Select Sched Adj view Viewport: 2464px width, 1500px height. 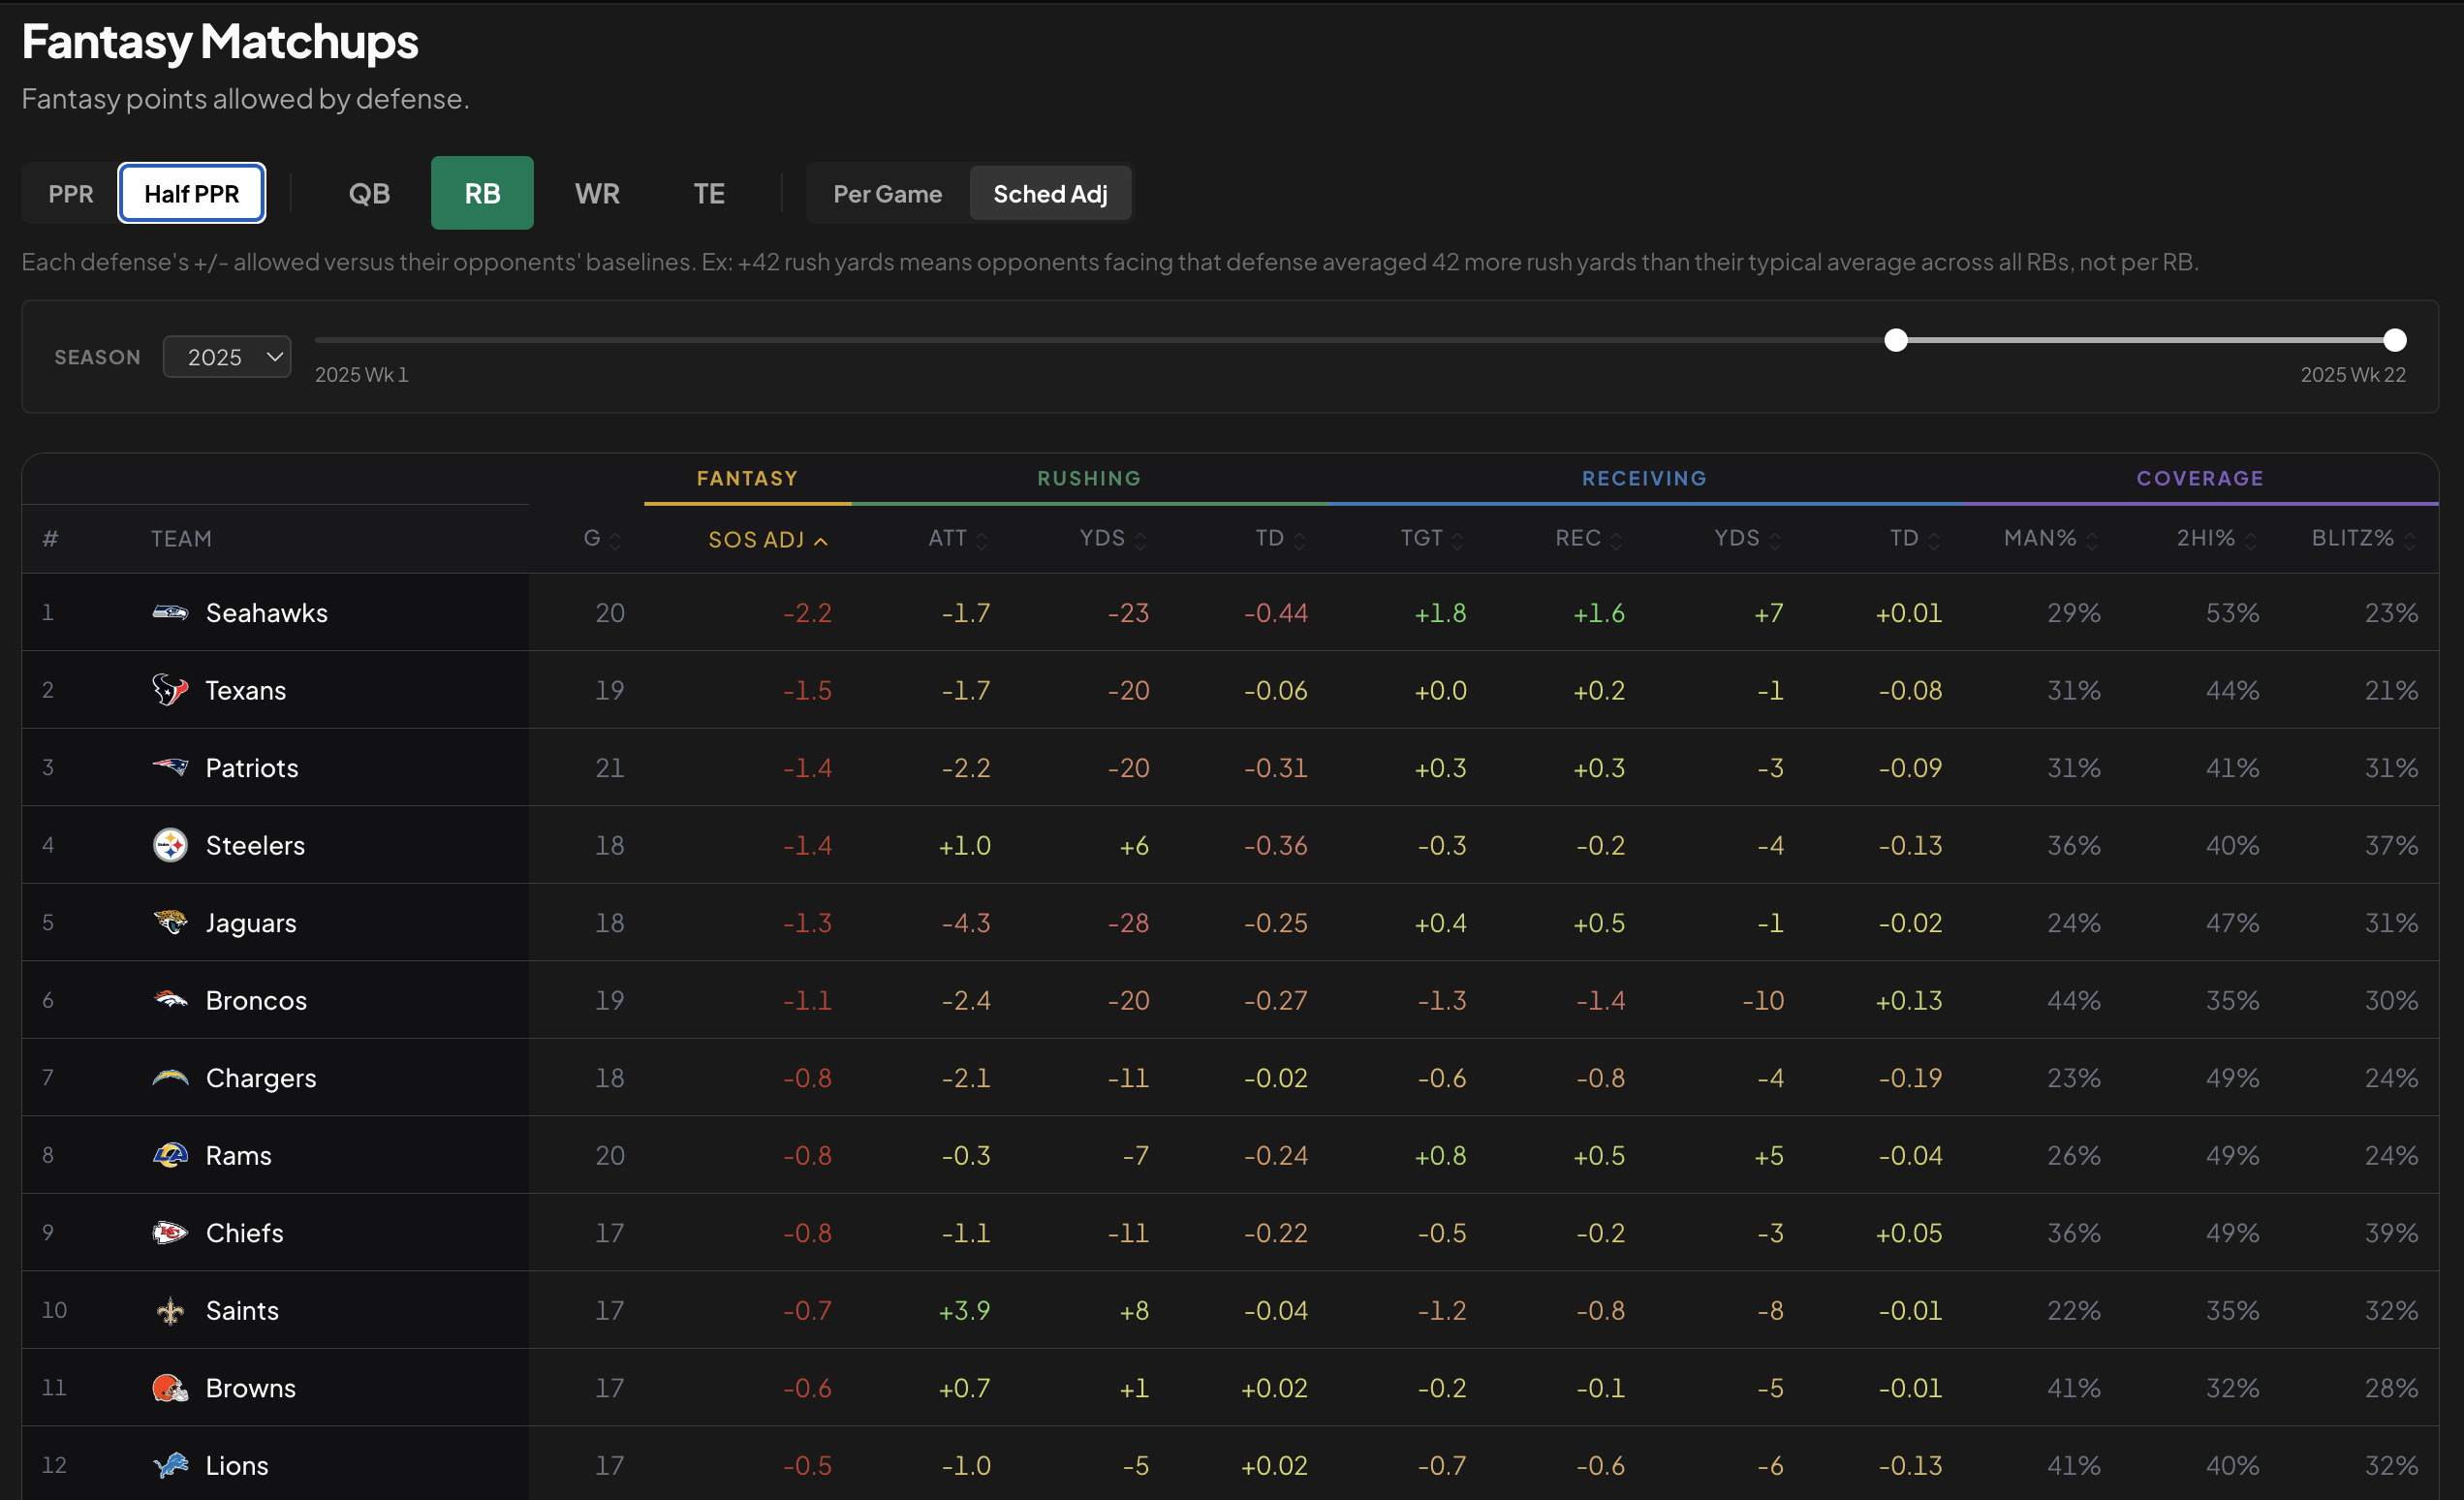pos(1050,193)
